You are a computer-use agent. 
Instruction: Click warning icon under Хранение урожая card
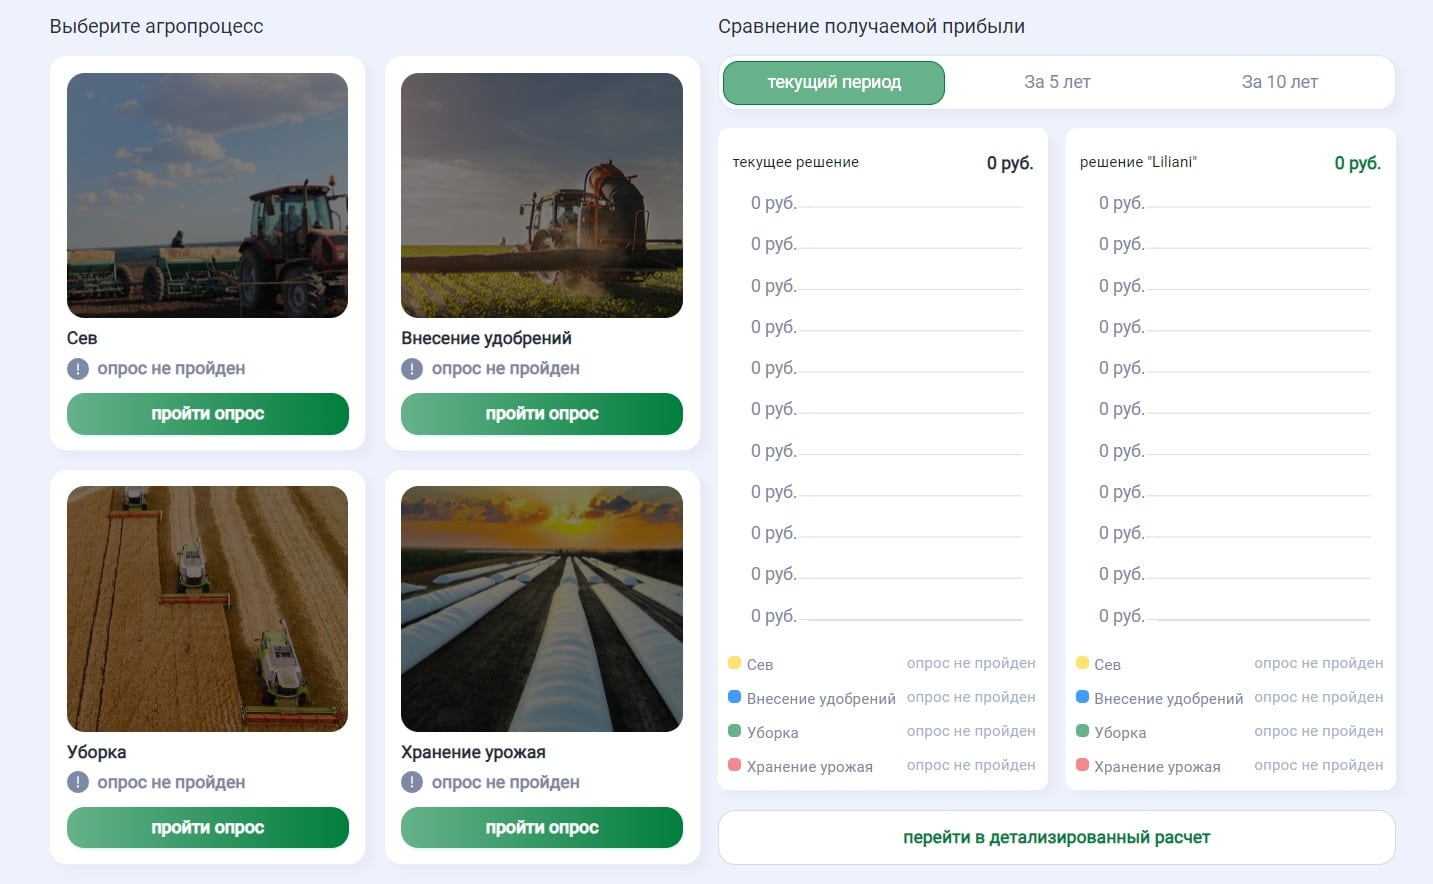pyautogui.click(x=412, y=782)
